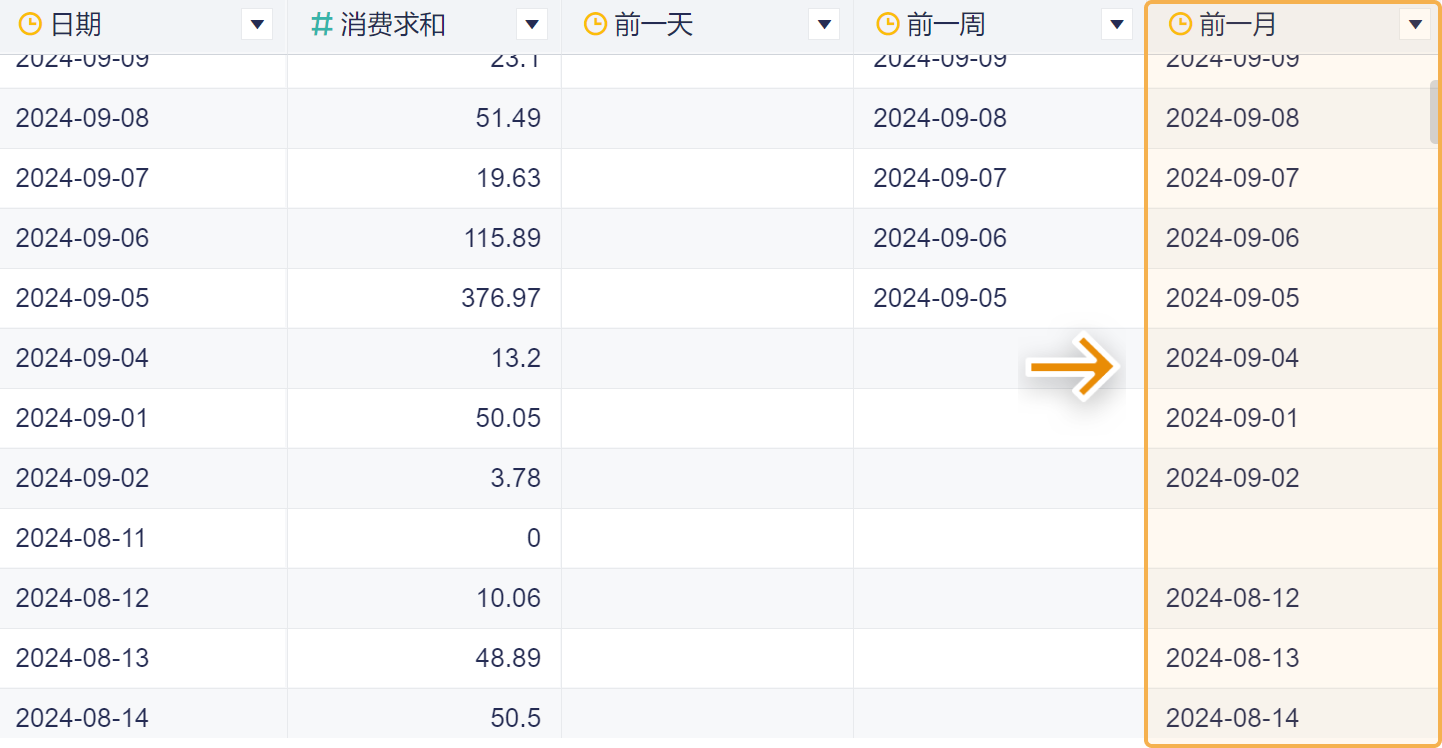Select 2024-09-07 in the 前一周 column
Screen dimensions: 1442x748
pyautogui.click(x=940, y=178)
